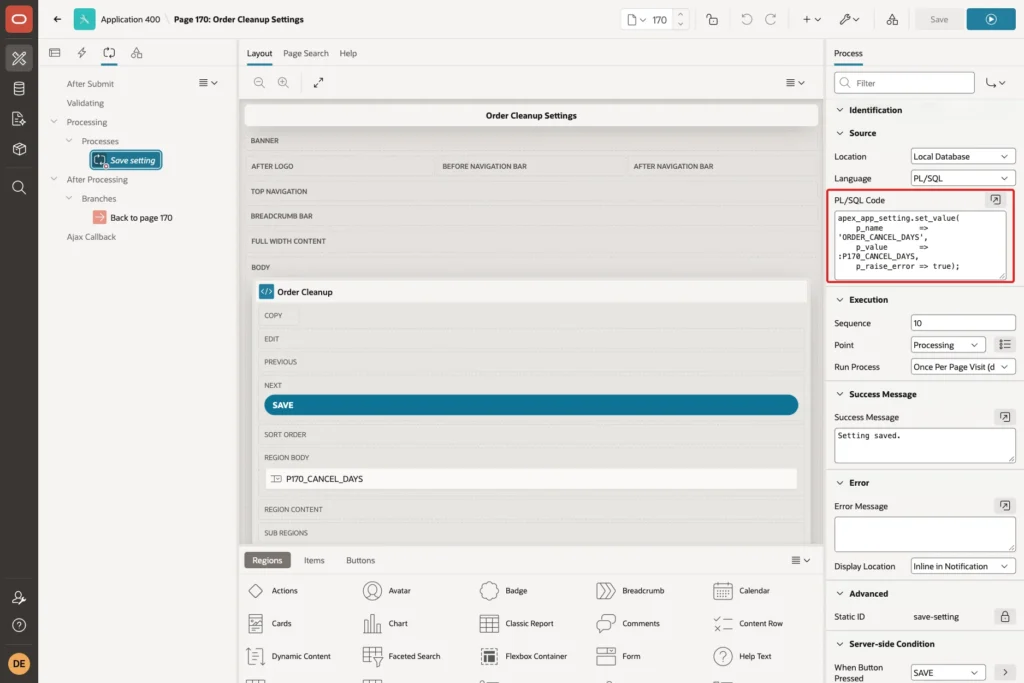Screen dimensions: 1024x683
Task: Open SQL Workshop database icon in sidebar
Action: (x=19, y=89)
